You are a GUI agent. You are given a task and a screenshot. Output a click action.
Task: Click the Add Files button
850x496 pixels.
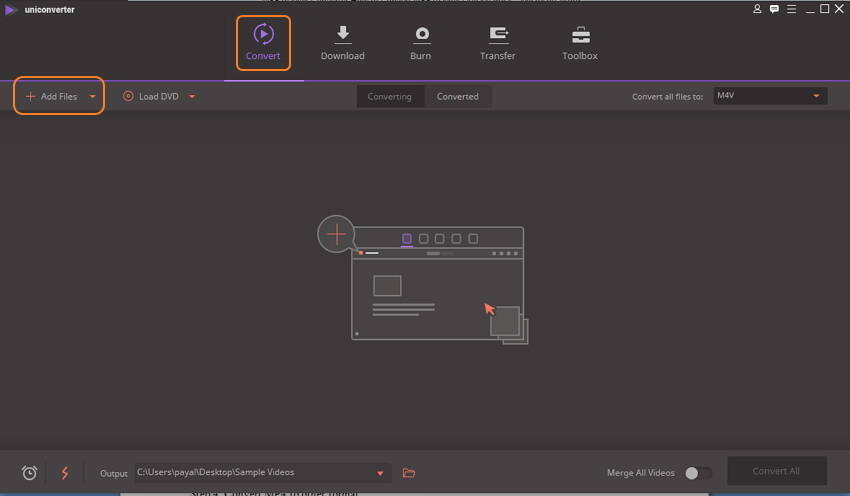[51, 96]
